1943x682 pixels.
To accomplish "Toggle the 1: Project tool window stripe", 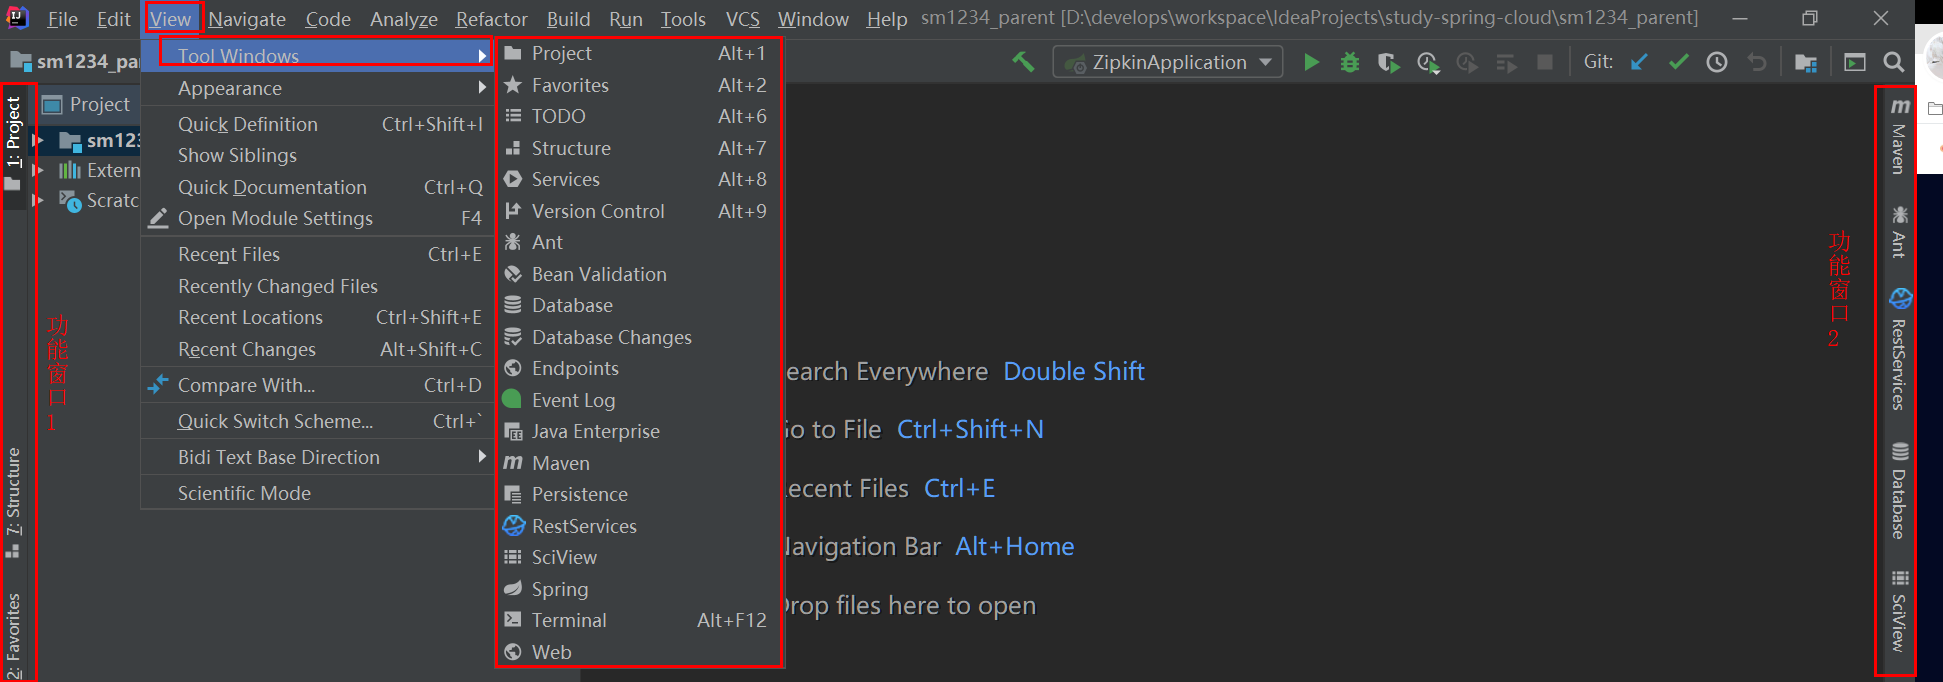I will (13, 144).
